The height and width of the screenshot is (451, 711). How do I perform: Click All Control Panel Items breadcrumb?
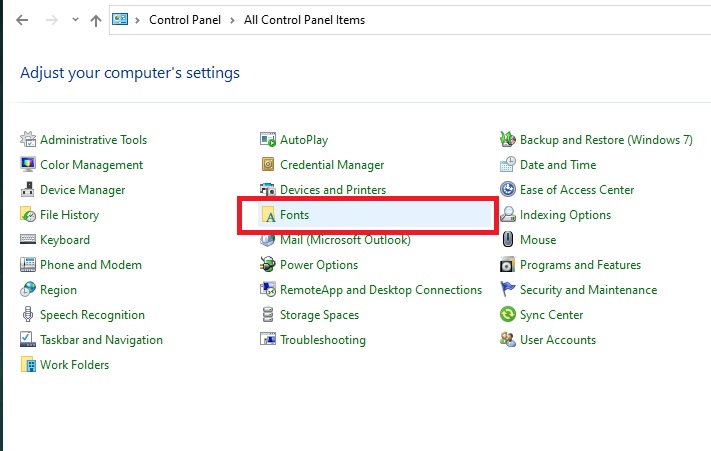(304, 20)
